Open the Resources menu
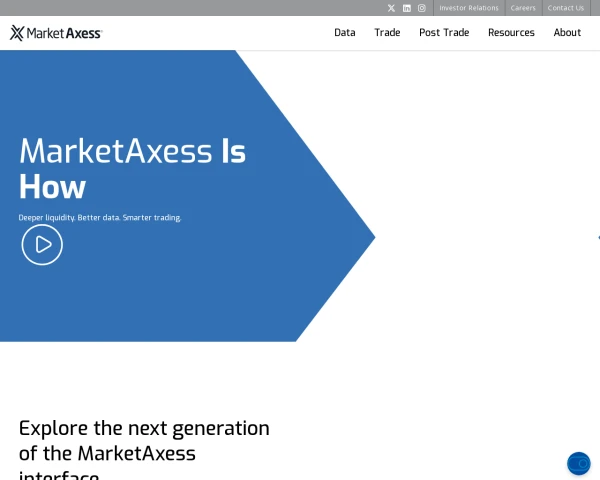 pos(511,33)
